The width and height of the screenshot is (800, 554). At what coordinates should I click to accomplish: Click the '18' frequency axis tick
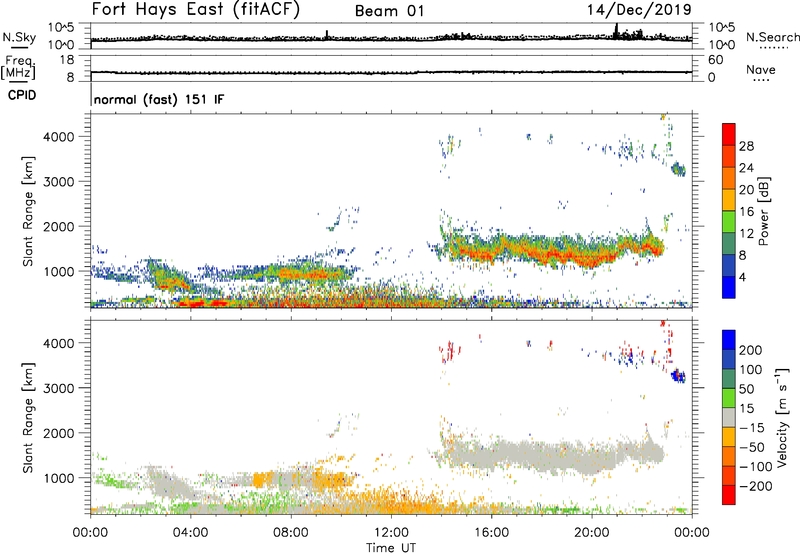[x=67, y=60]
